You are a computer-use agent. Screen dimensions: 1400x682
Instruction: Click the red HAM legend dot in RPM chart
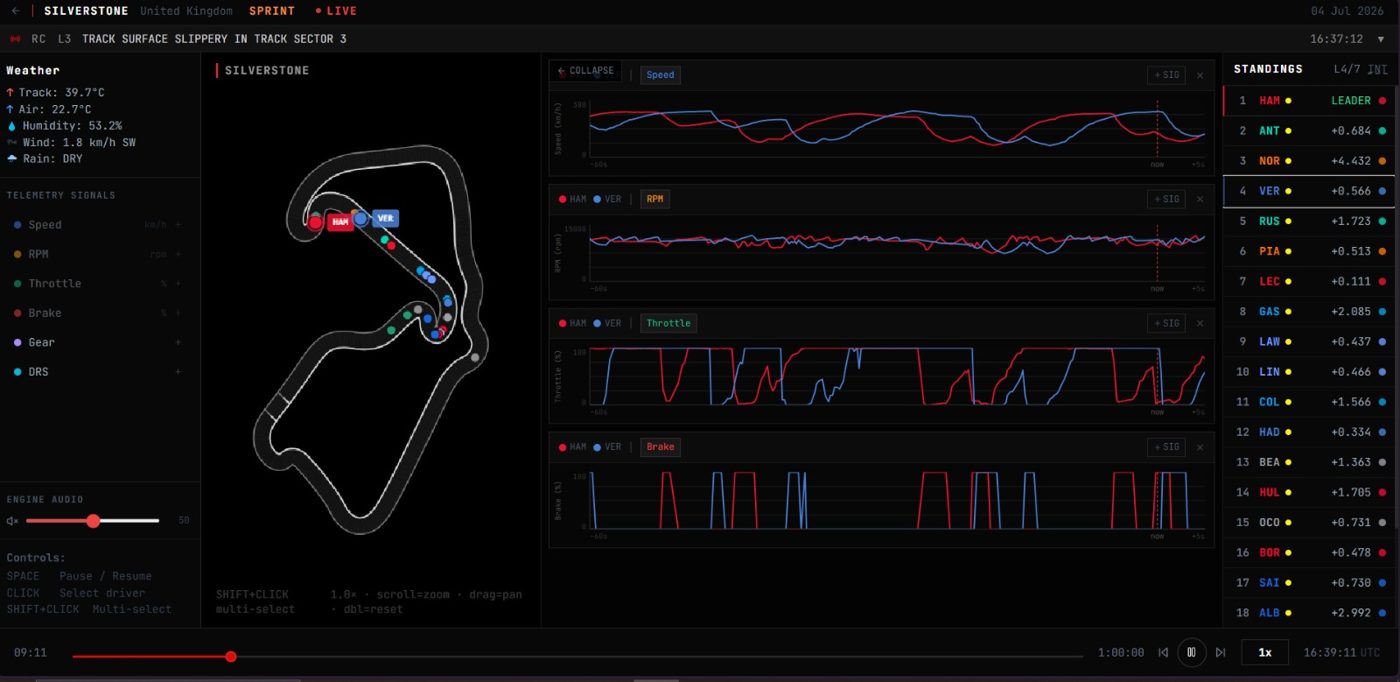(562, 199)
